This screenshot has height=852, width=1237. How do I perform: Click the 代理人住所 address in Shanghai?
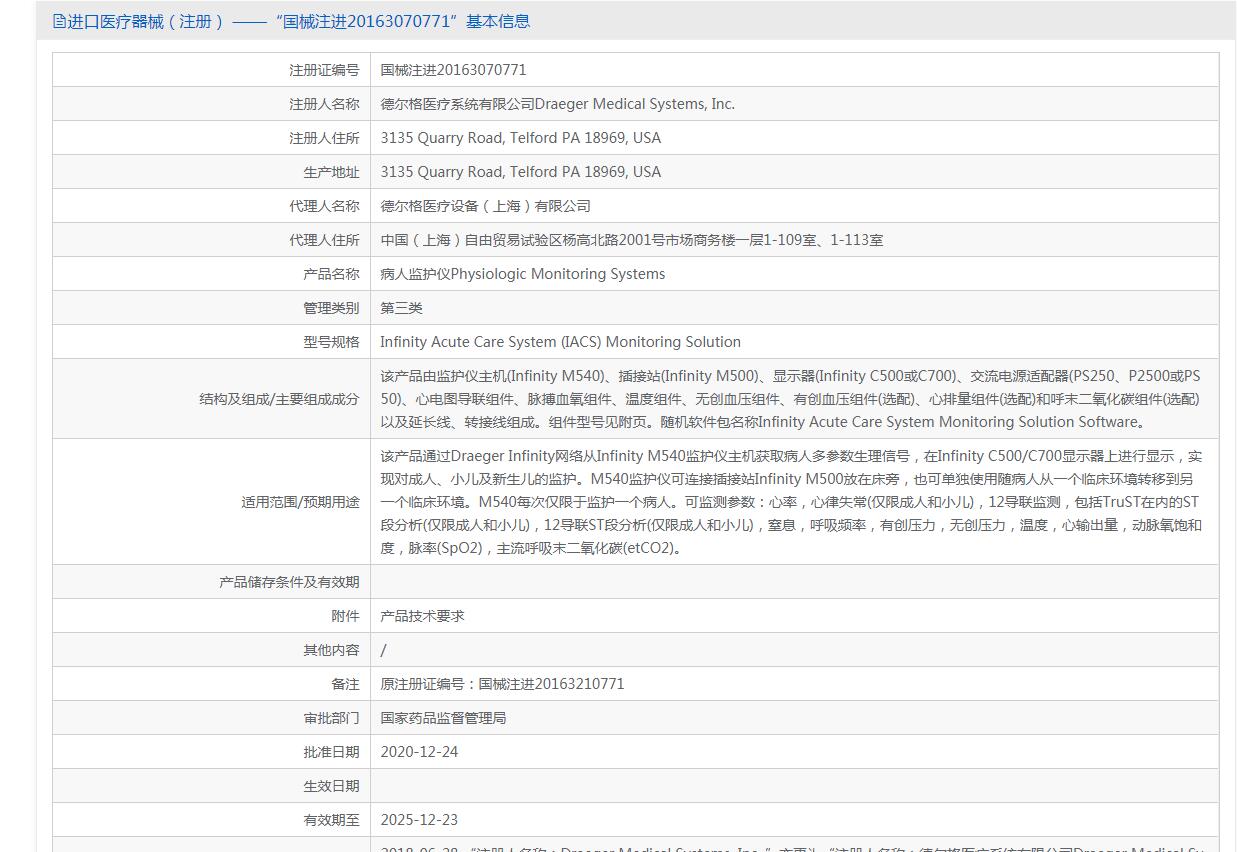631,240
